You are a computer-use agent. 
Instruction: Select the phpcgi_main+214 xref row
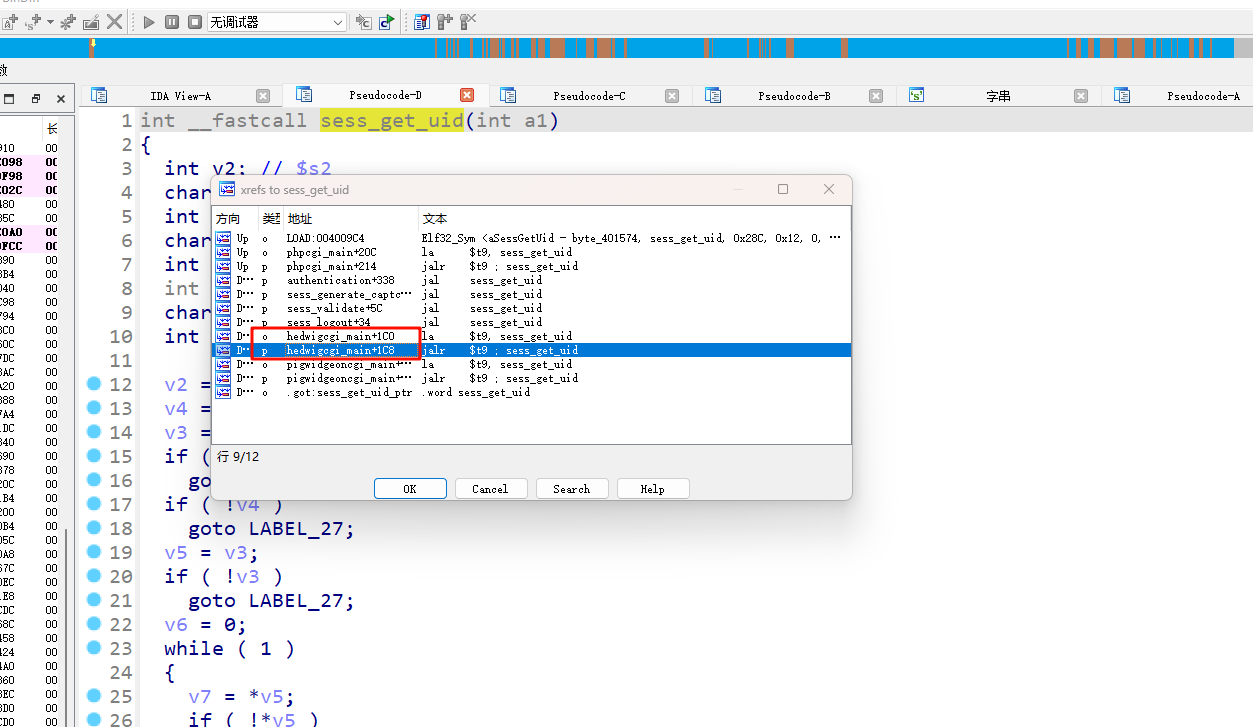531,266
